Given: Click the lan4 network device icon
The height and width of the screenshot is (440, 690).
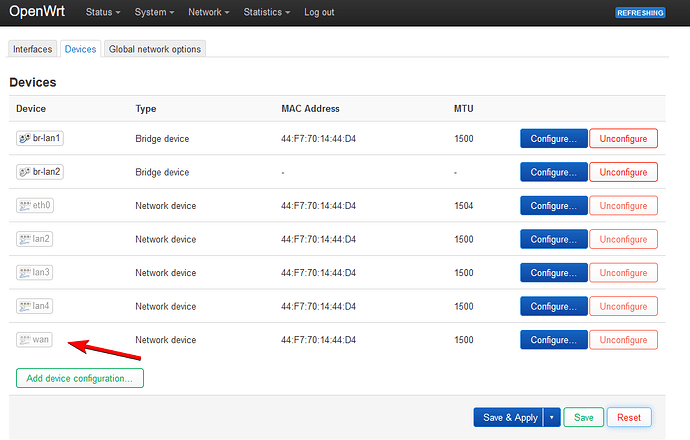Looking at the screenshot, I should point(25,306).
